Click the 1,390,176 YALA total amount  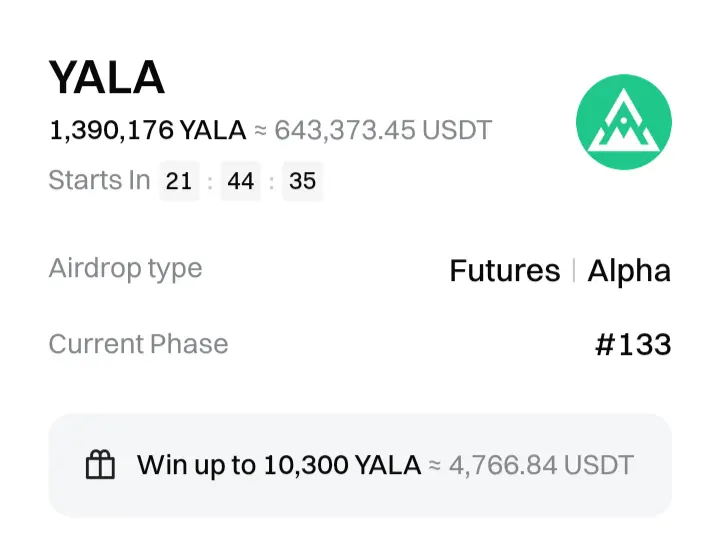click(148, 130)
